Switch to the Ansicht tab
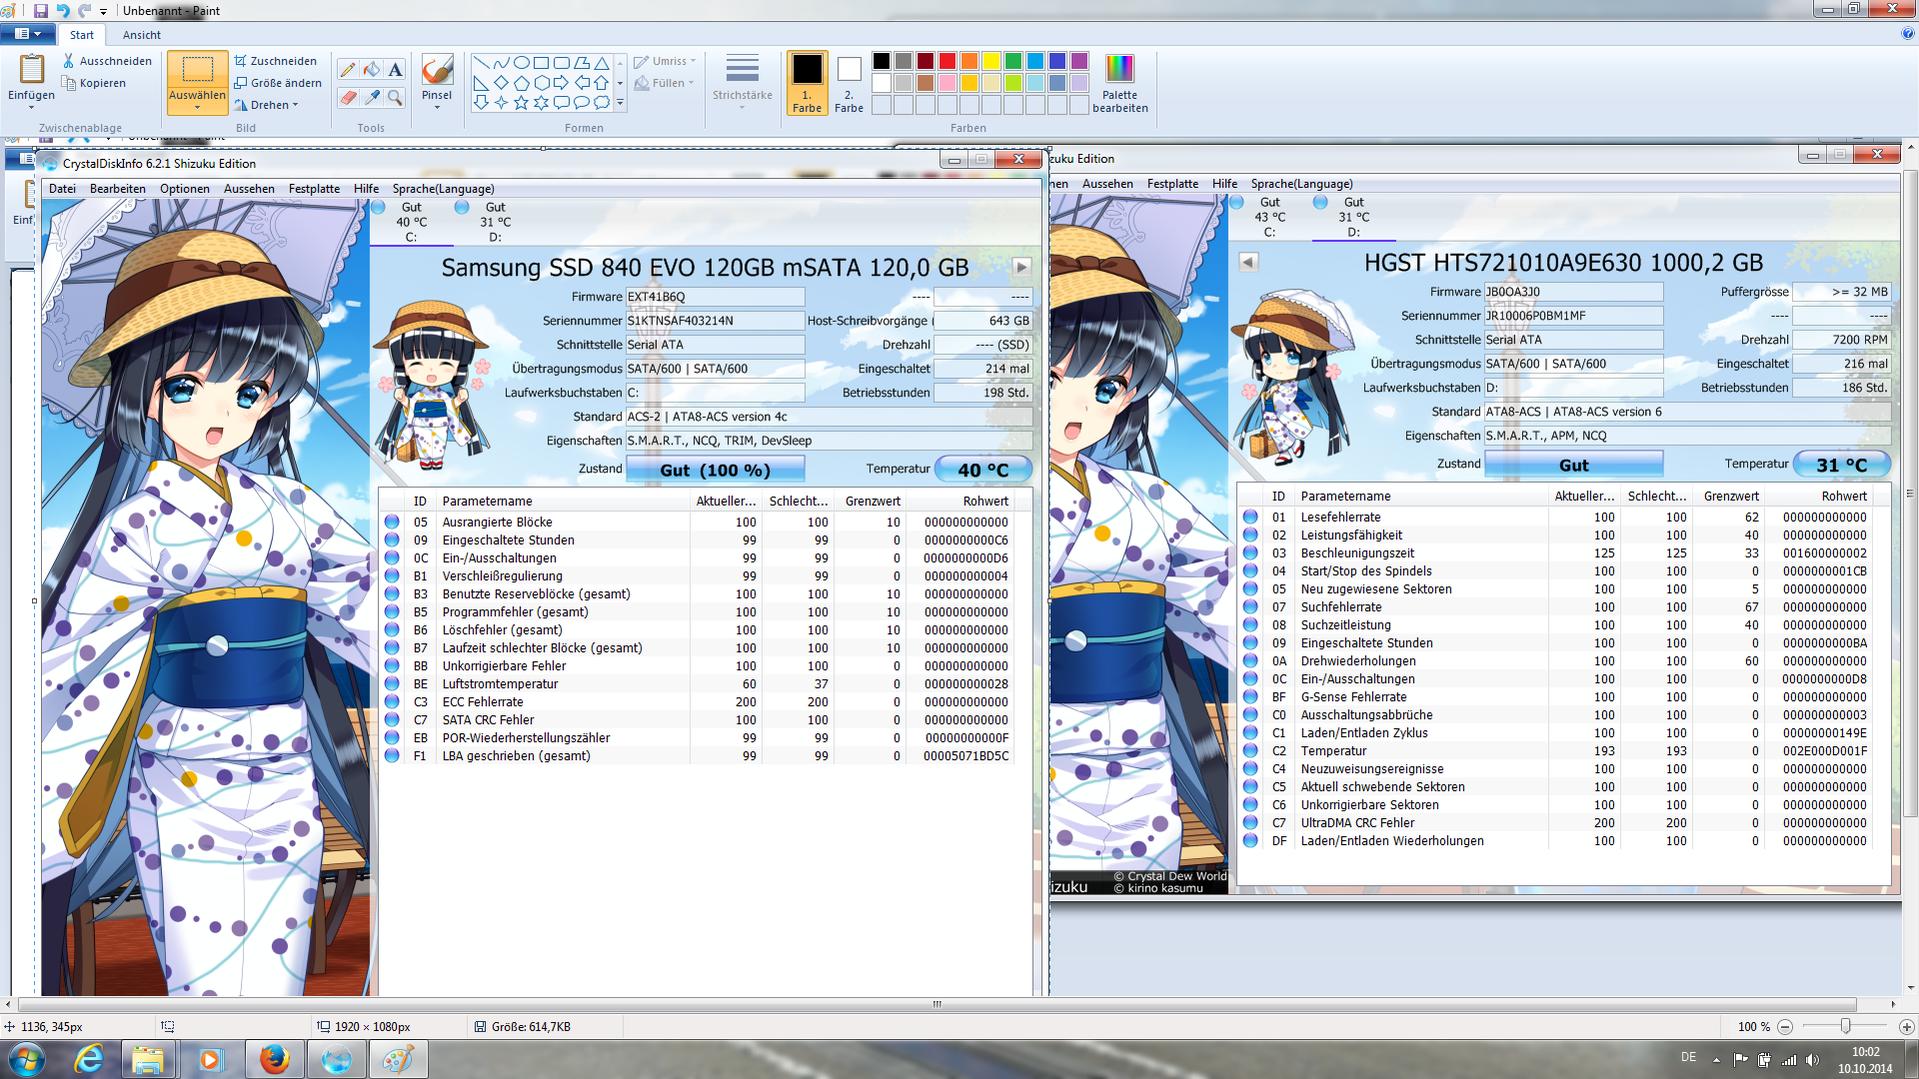 click(141, 35)
